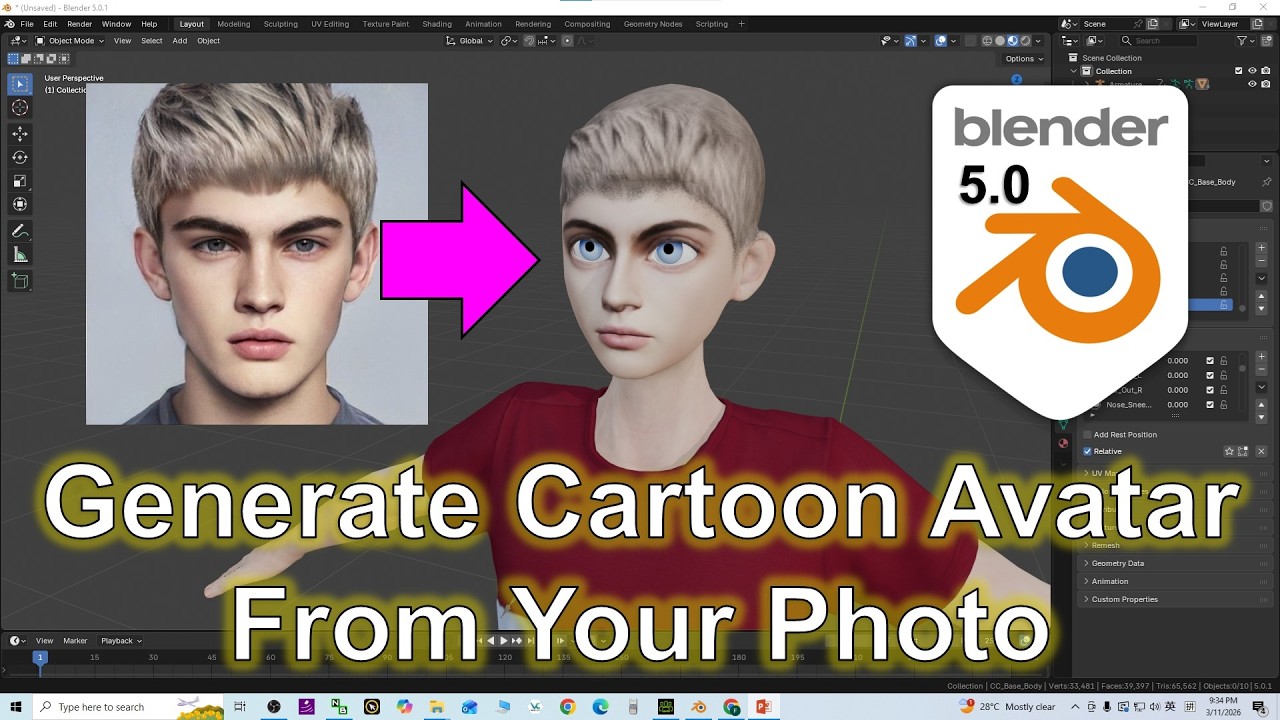Switch to wireframe viewport shading
Screen dimensions: 1280x720
988,41
